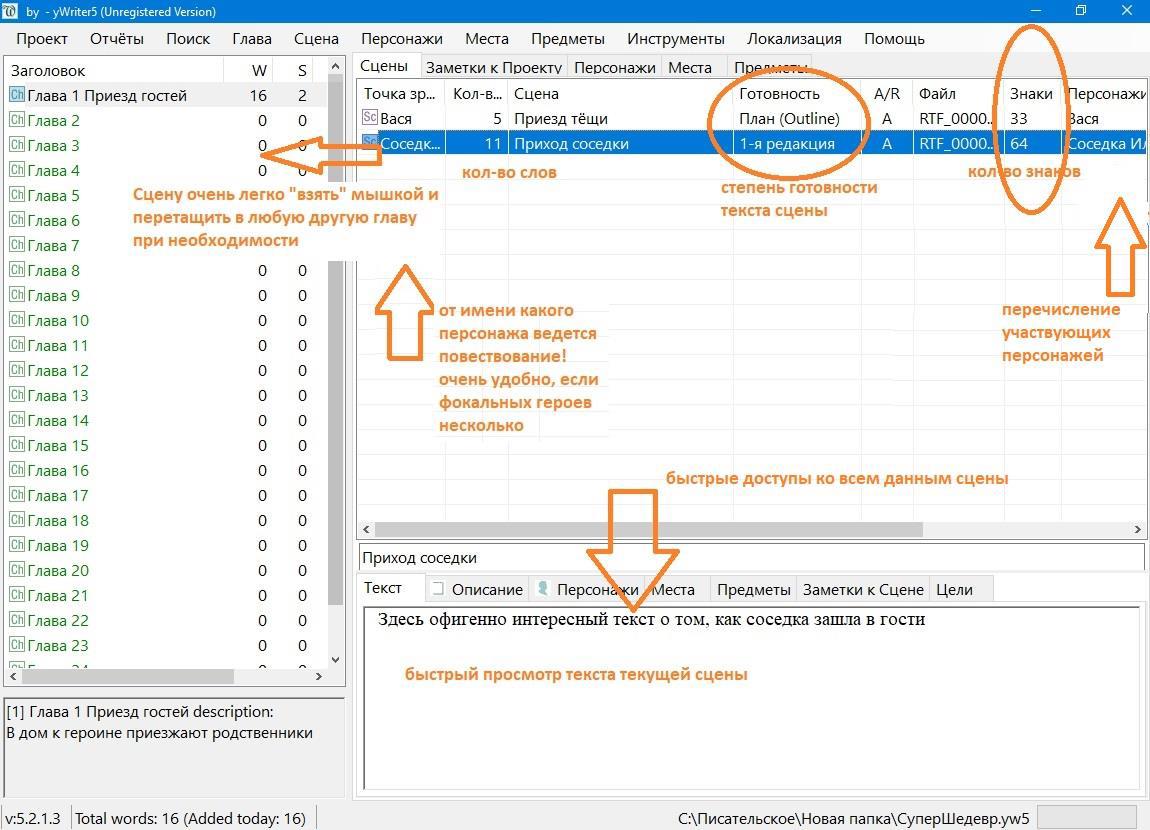
Task: Switch to the Заметки к Проекту tab
Action: pyautogui.click(x=493, y=67)
